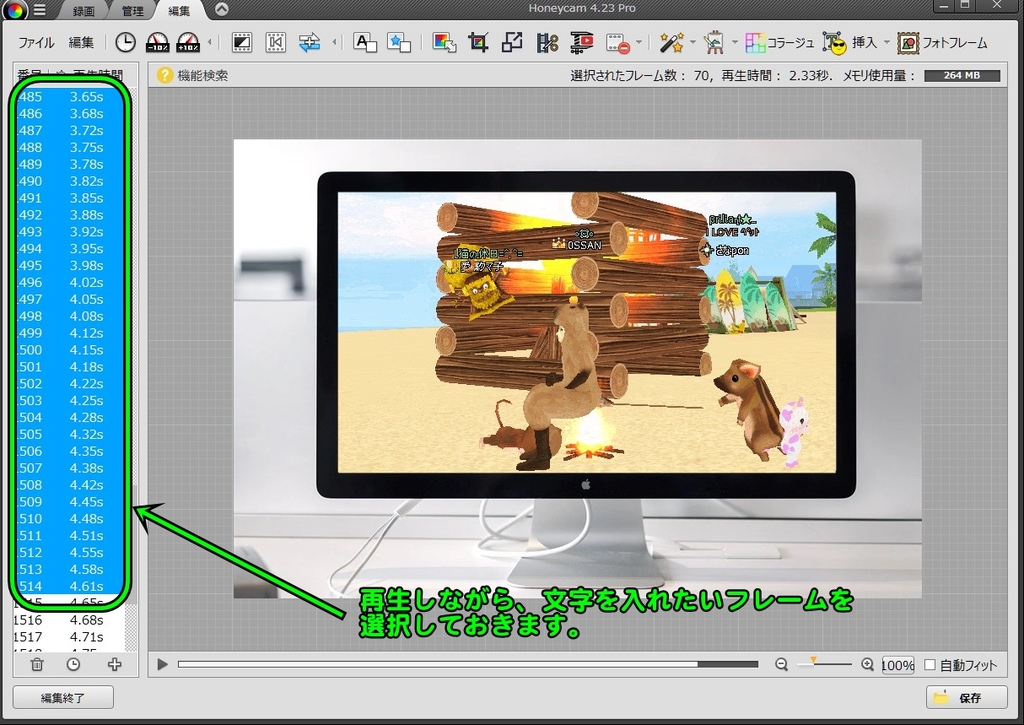This screenshot has height=725, width=1024.
Task: Select frame row 1516 at 4.68s
Action: pyautogui.click(x=69, y=620)
